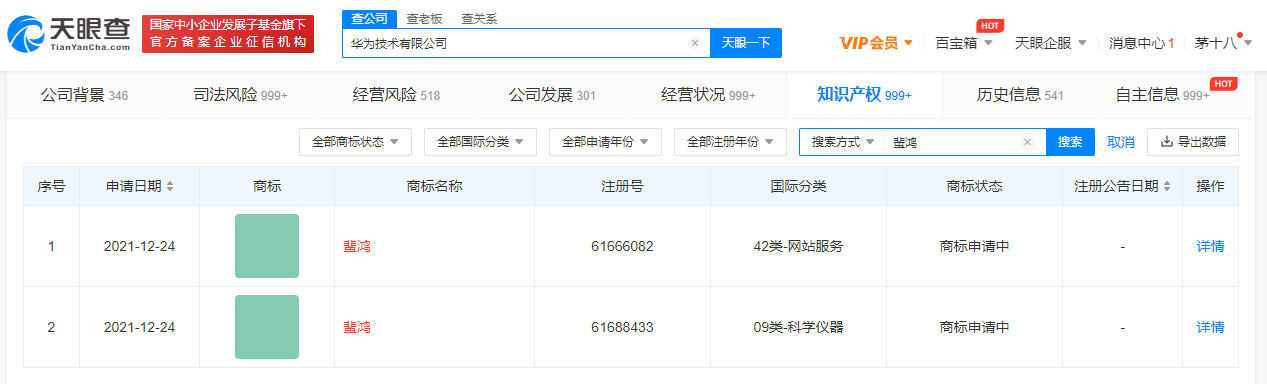The height and width of the screenshot is (384, 1267).
Task: Open 消息中心 notifications
Action: [1141, 43]
